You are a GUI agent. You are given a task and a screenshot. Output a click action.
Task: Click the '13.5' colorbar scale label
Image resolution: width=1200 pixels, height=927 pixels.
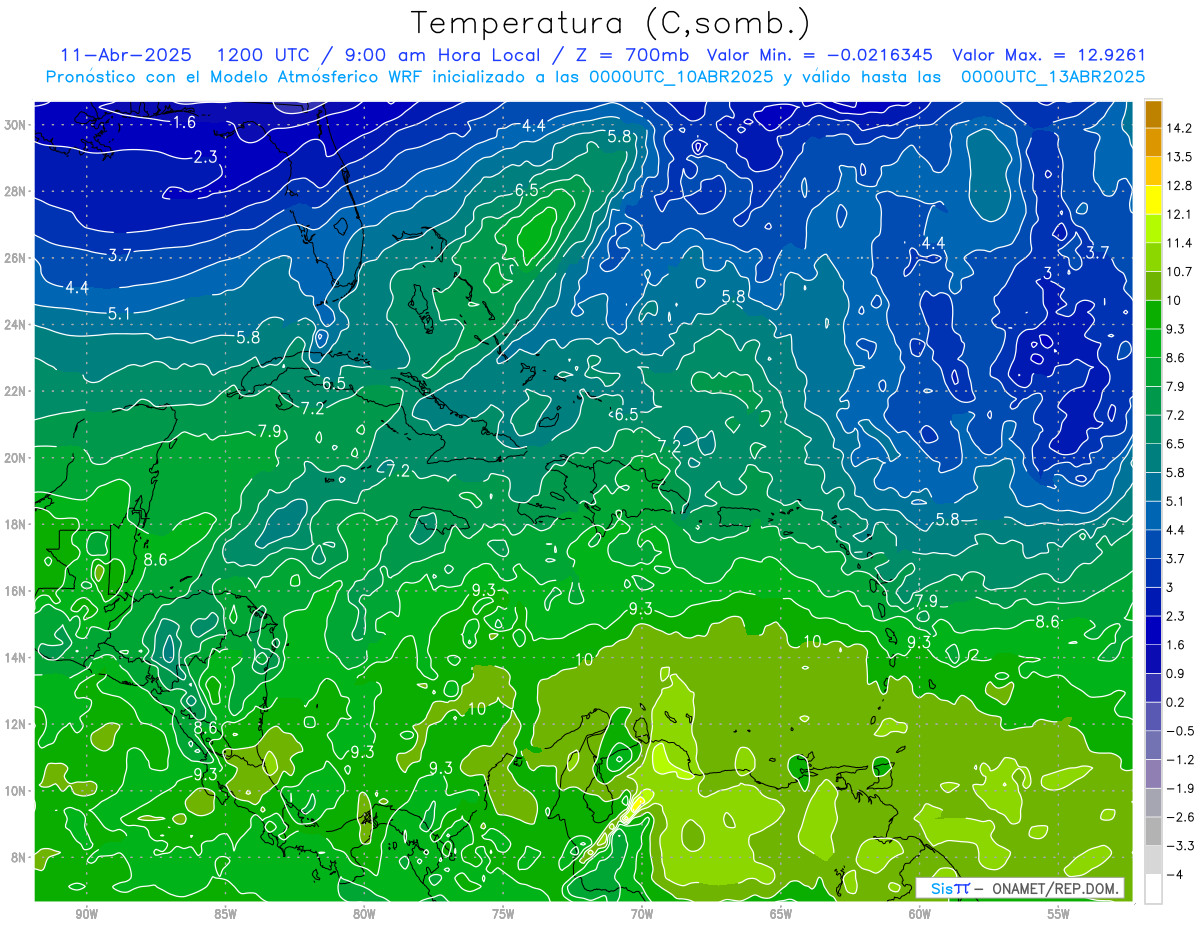pos(1181,157)
